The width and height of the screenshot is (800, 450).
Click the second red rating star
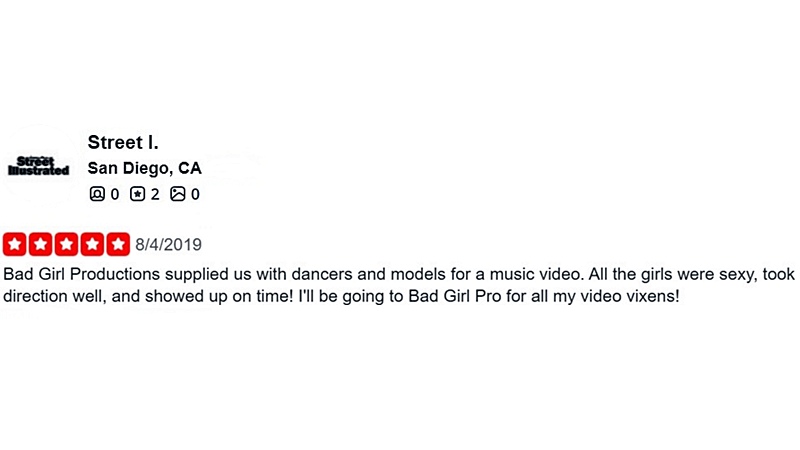click(x=41, y=244)
